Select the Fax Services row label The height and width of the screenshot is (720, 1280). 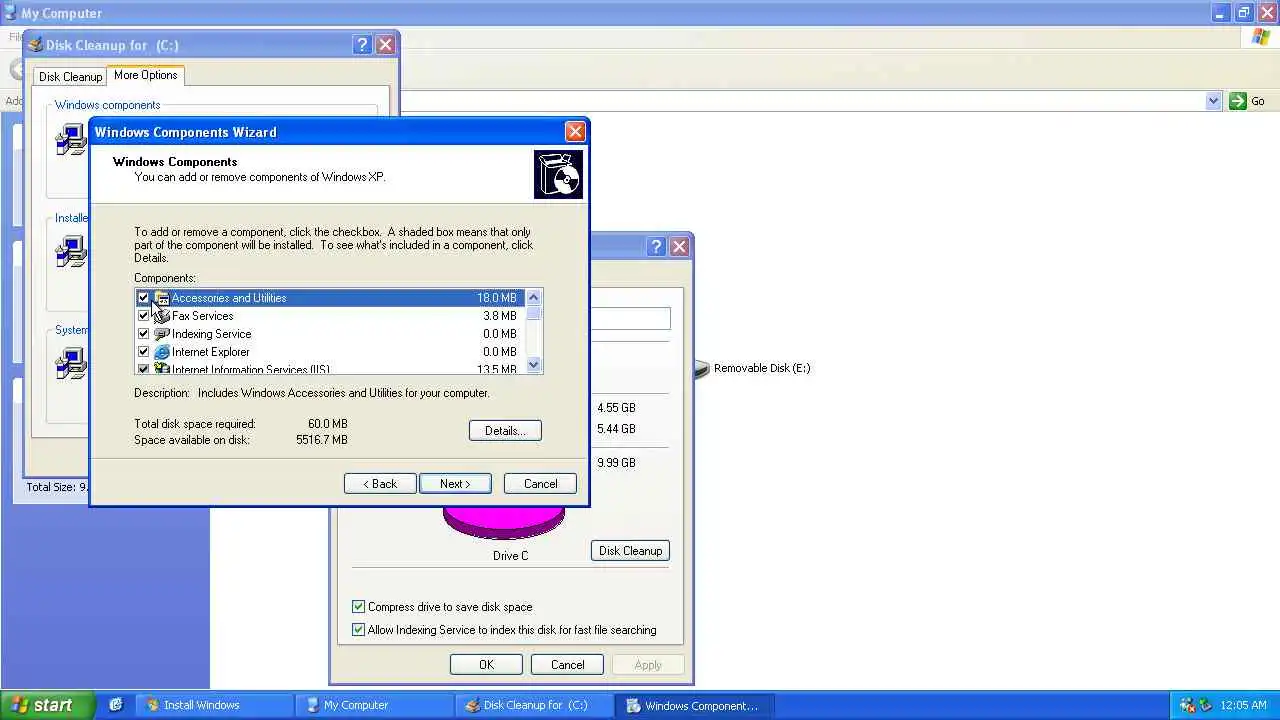203,316
